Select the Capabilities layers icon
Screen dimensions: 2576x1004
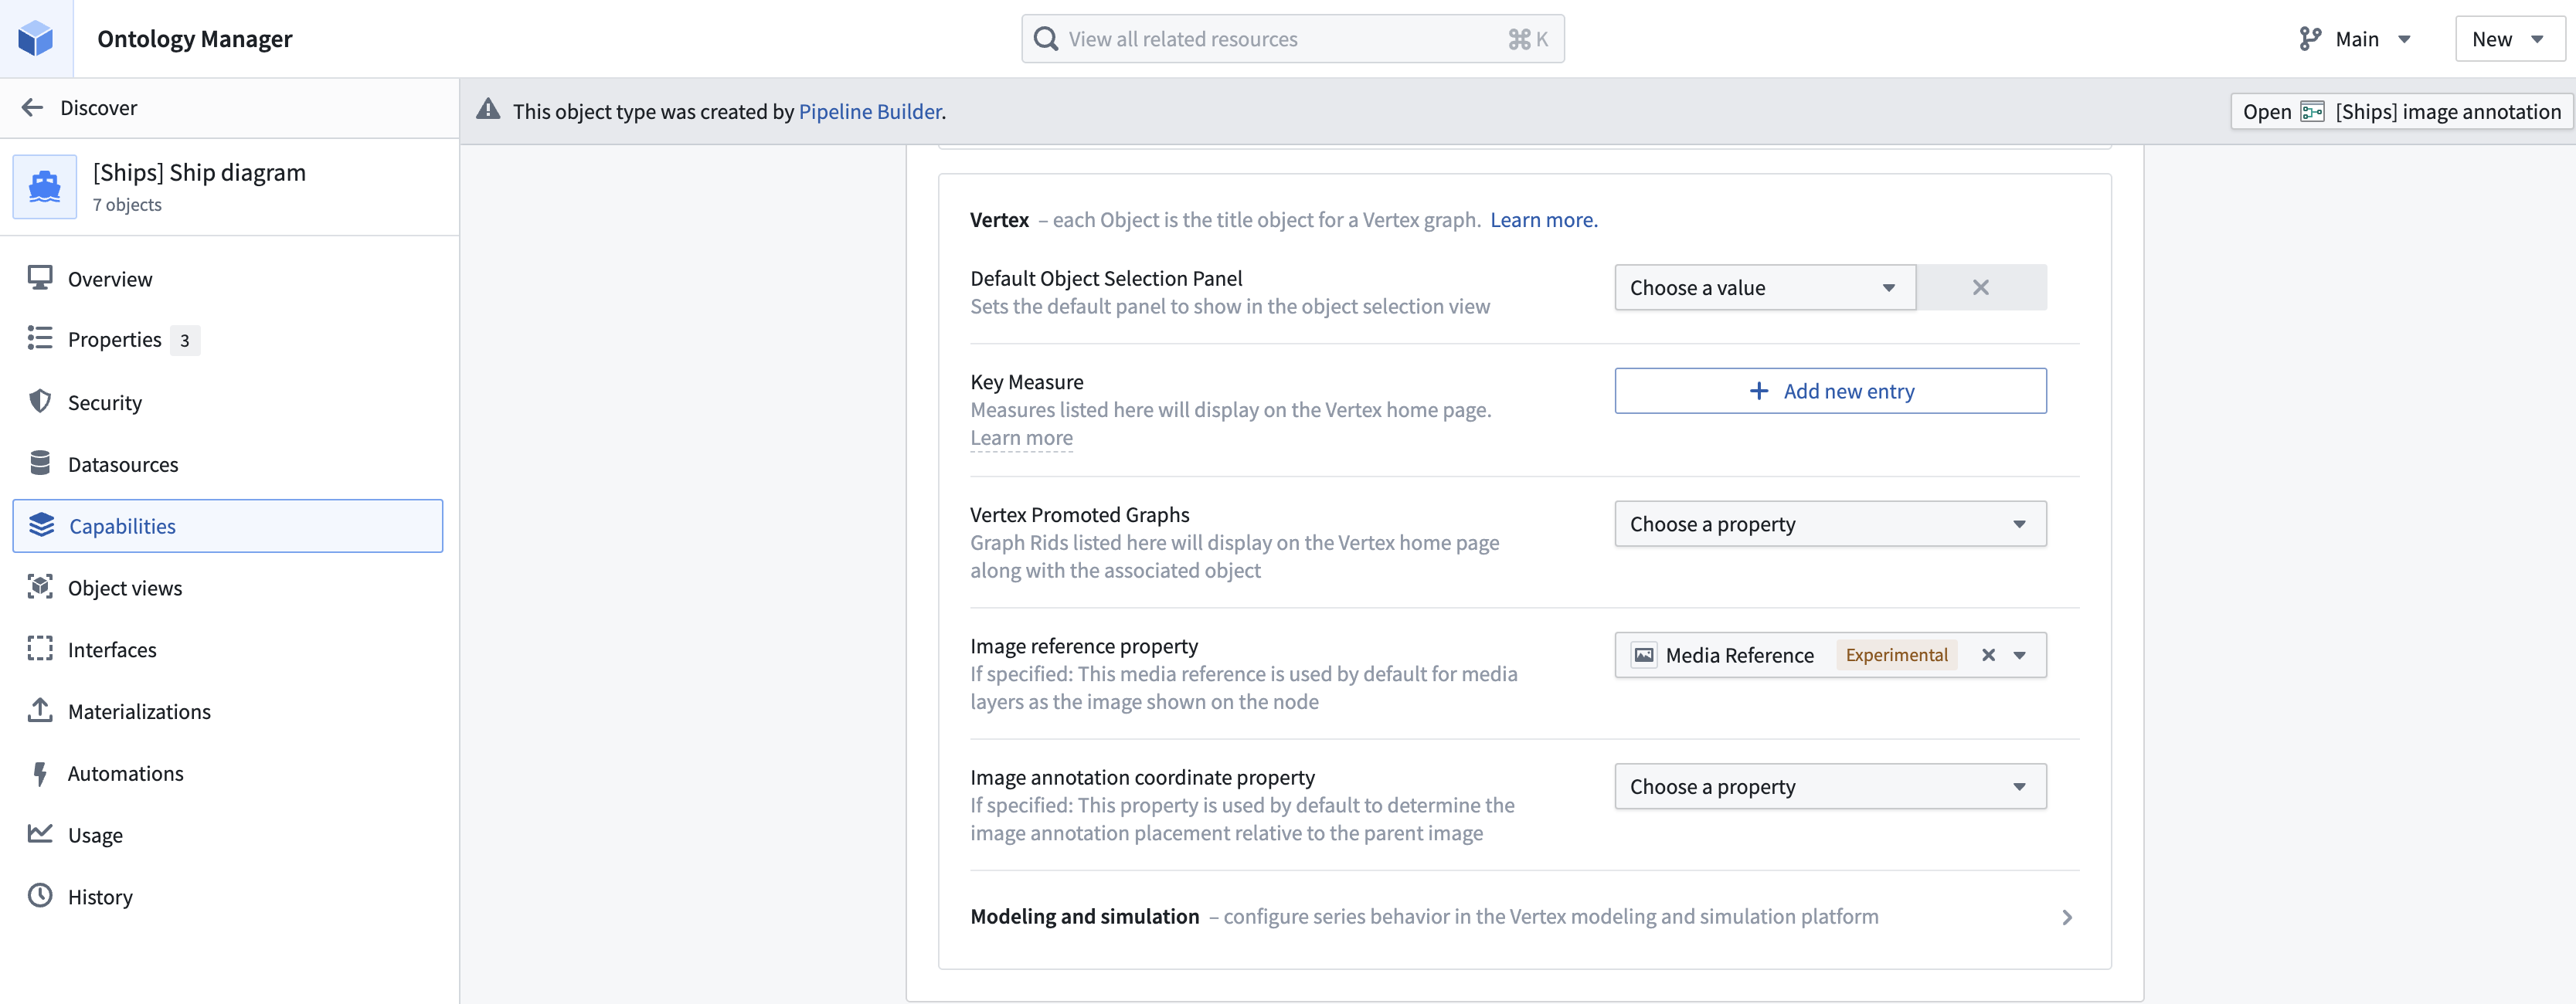pyautogui.click(x=41, y=526)
